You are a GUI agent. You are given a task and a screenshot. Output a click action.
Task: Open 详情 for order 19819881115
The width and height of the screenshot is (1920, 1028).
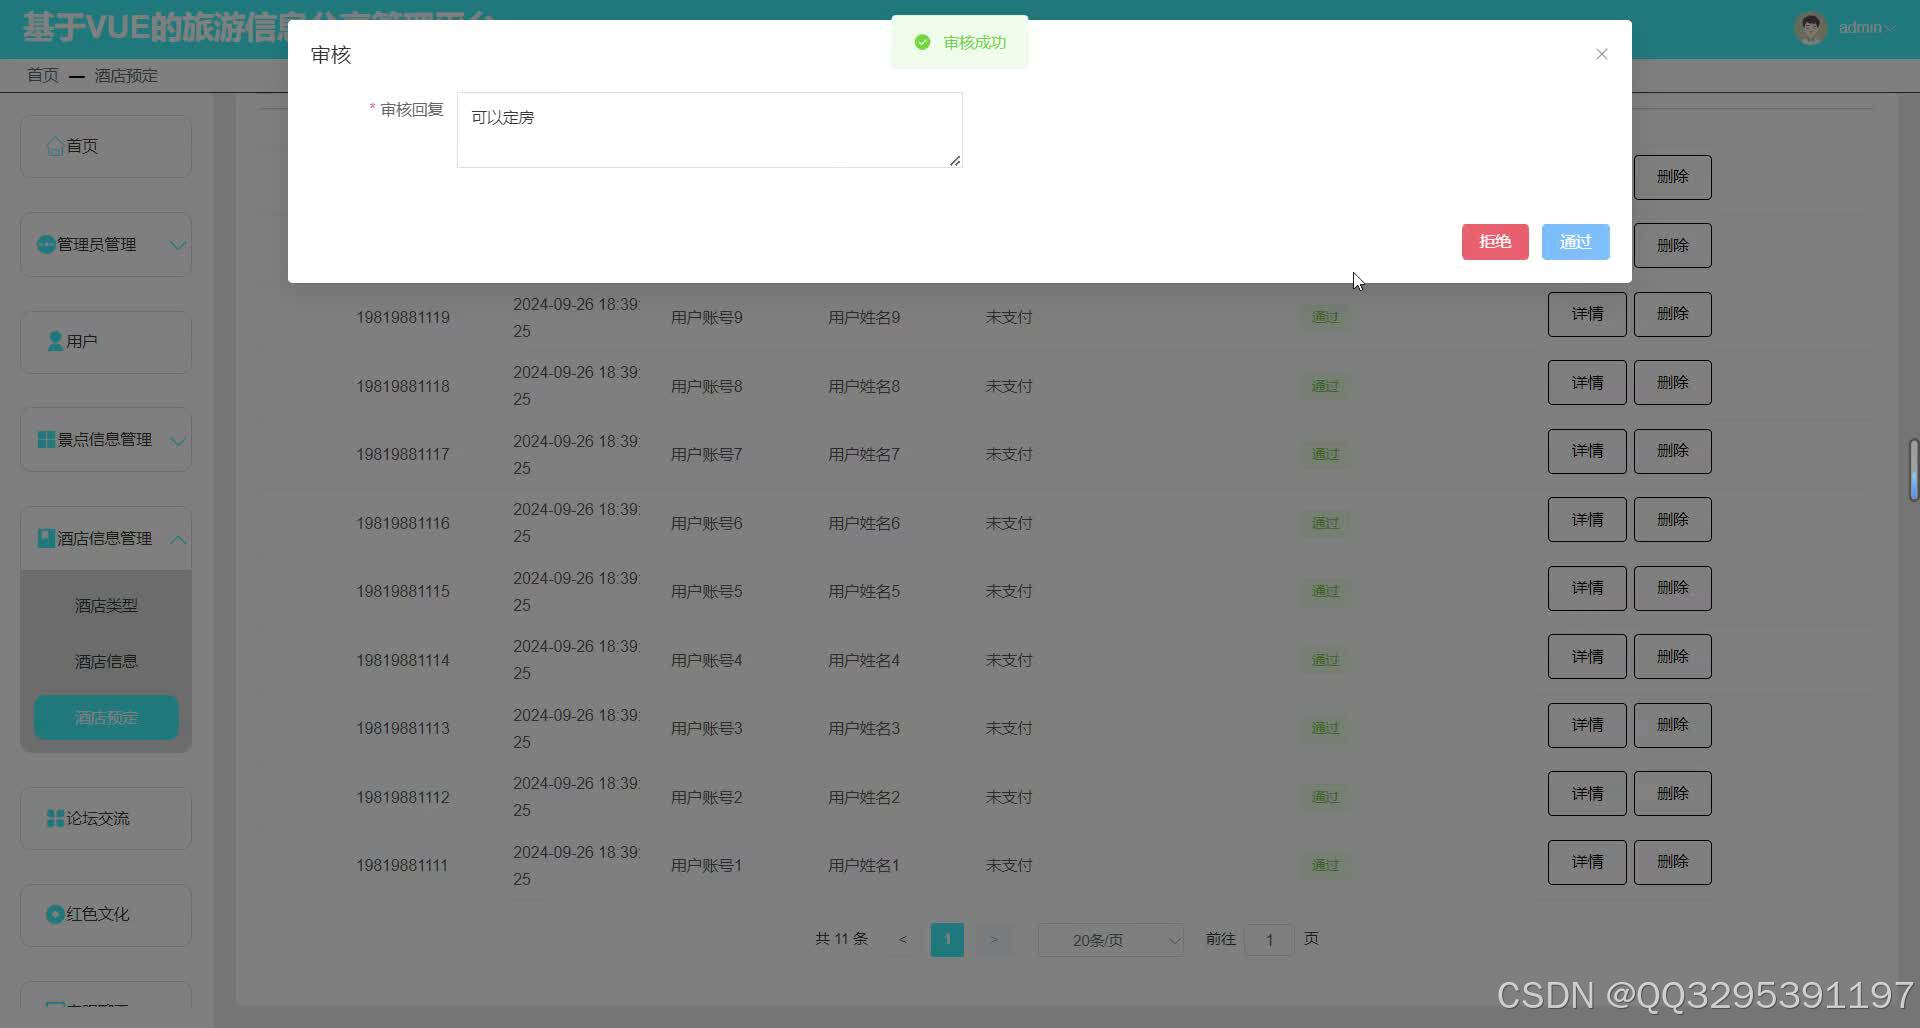(1587, 588)
